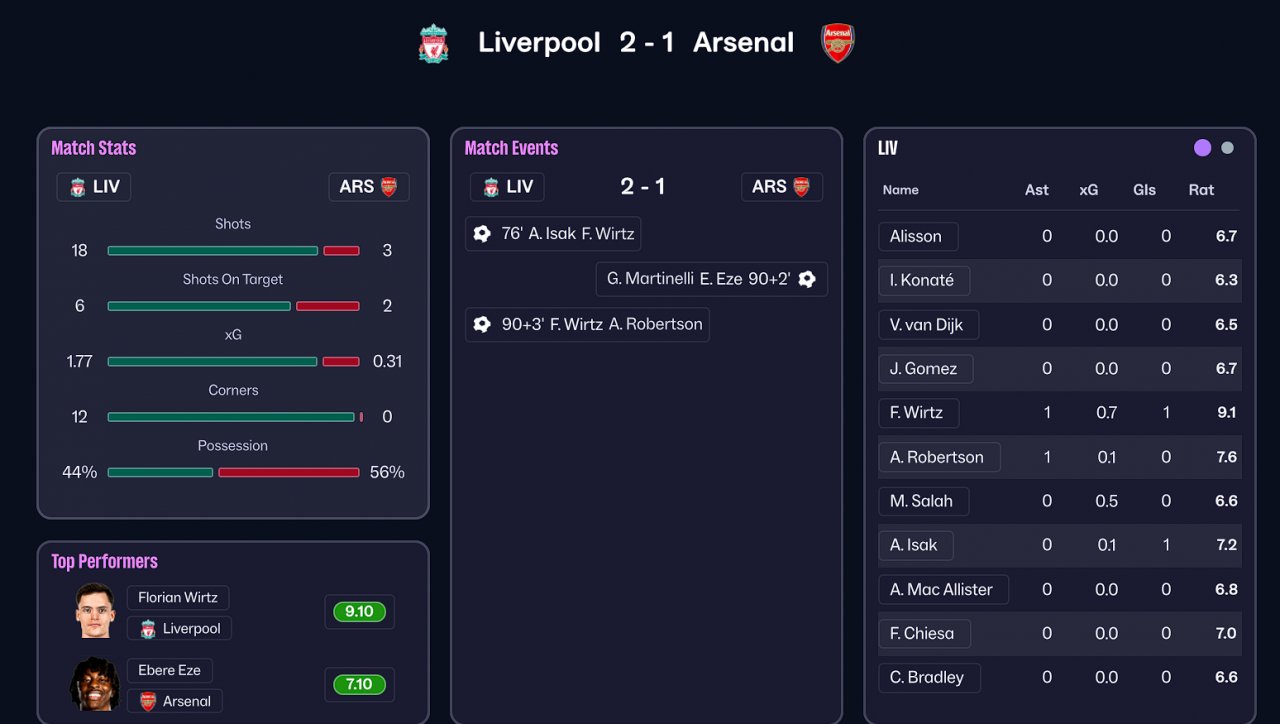The image size is (1280, 724).
Task: Click the Liverpool badge under Florian Wirtz
Action: (148, 629)
